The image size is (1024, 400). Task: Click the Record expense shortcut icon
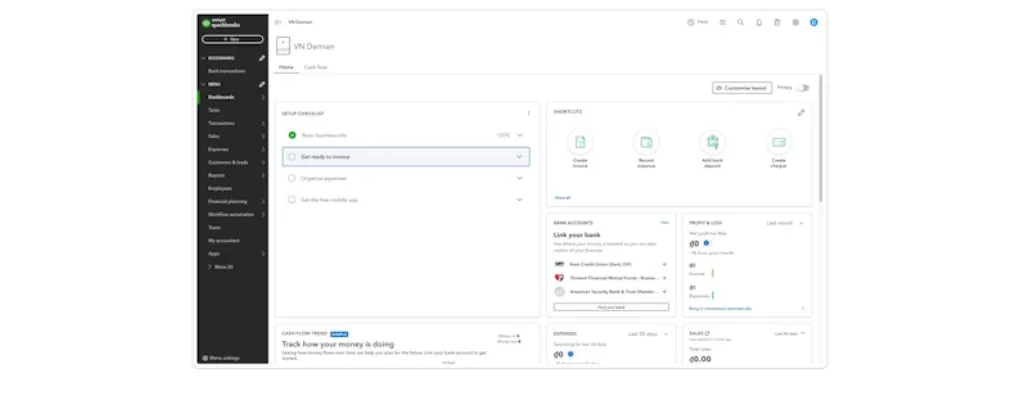[x=646, y=142]
